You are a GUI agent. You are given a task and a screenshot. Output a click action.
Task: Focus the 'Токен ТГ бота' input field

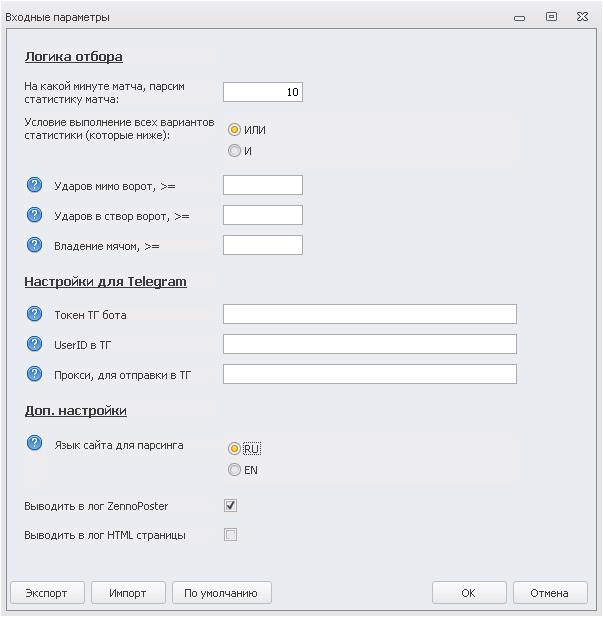(x=369, y=314)
